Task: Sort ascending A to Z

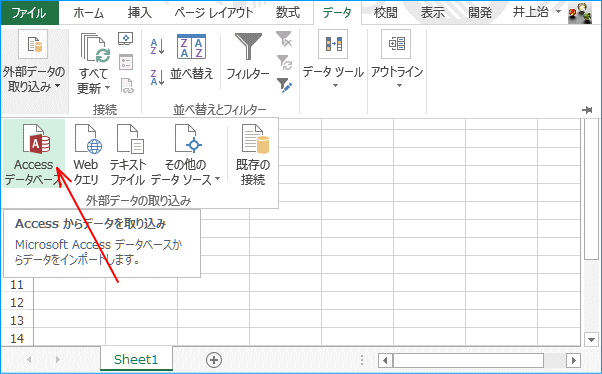Action: point(157,47)
